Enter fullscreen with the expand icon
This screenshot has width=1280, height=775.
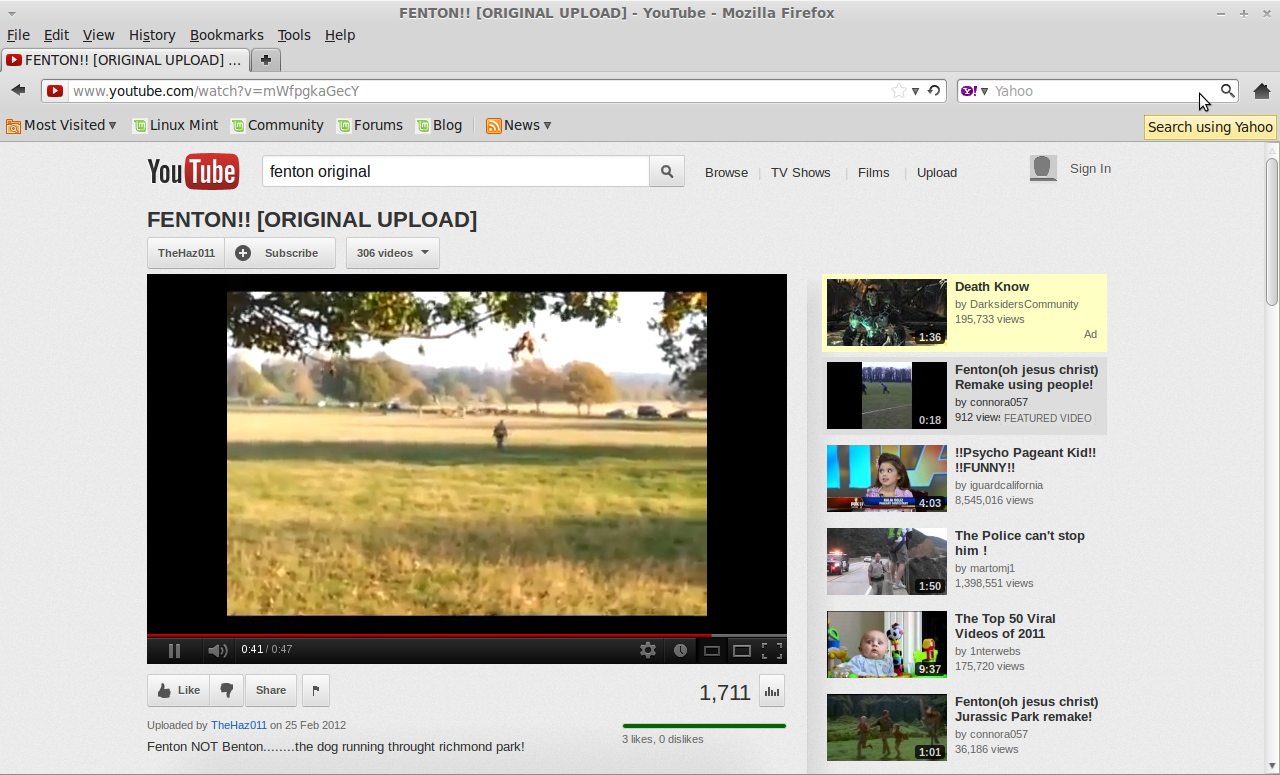pos(772,651)
